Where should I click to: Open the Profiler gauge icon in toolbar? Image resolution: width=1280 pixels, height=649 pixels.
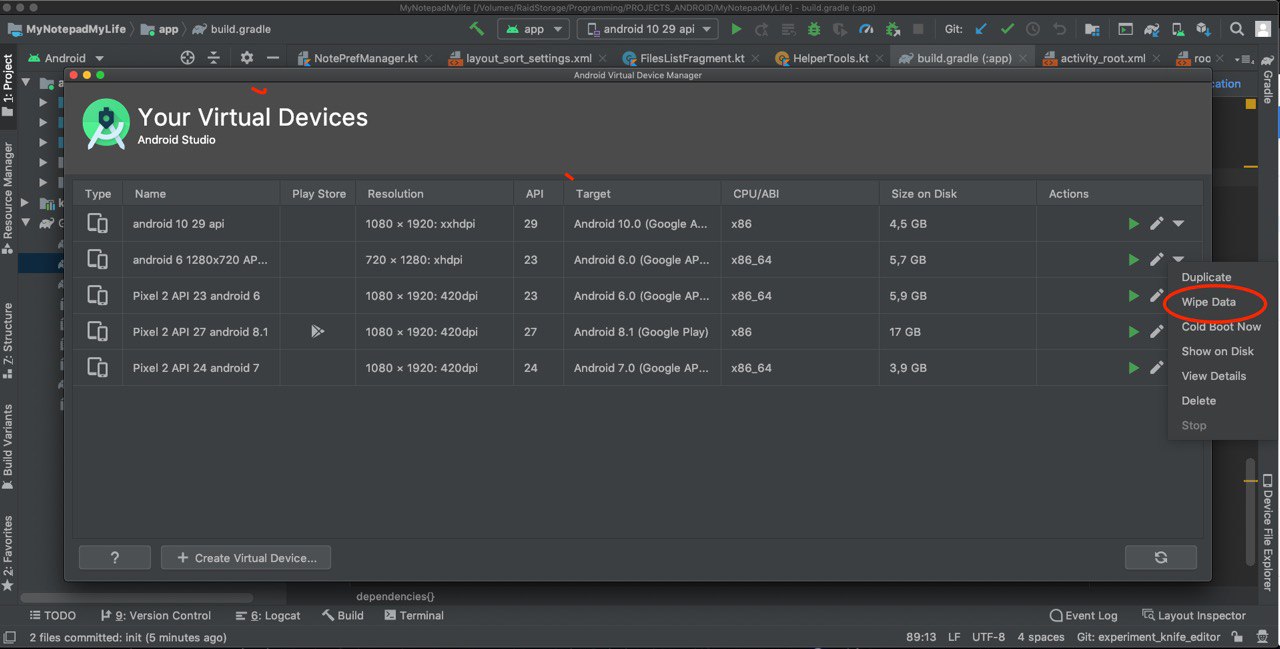point(866,29)
